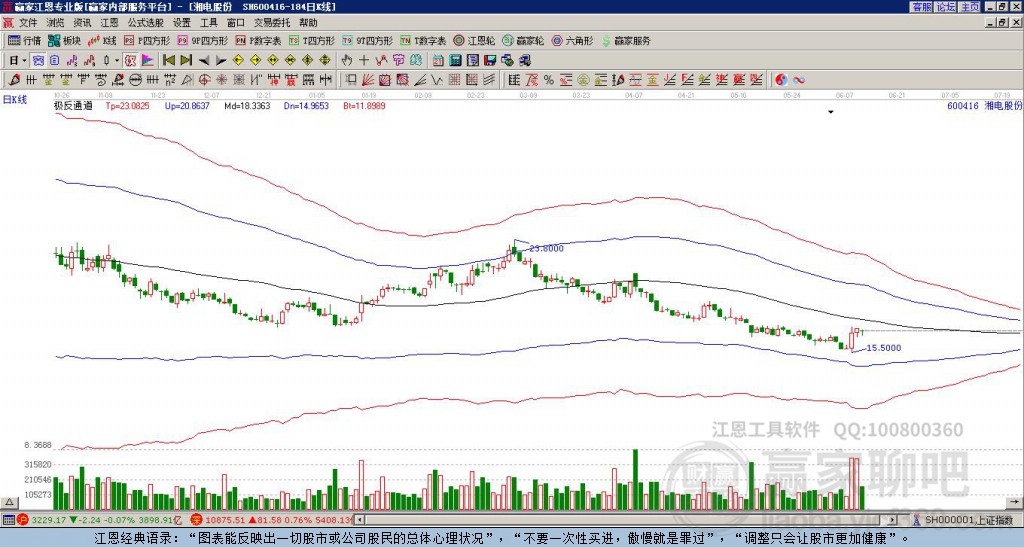Click the circled crosshair target icon

pos(204,80)
